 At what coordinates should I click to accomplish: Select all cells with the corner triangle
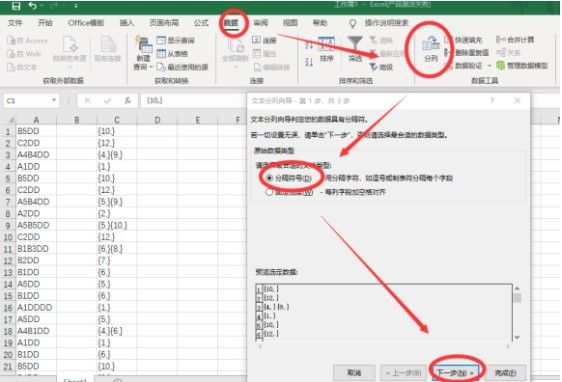(11, 120)
